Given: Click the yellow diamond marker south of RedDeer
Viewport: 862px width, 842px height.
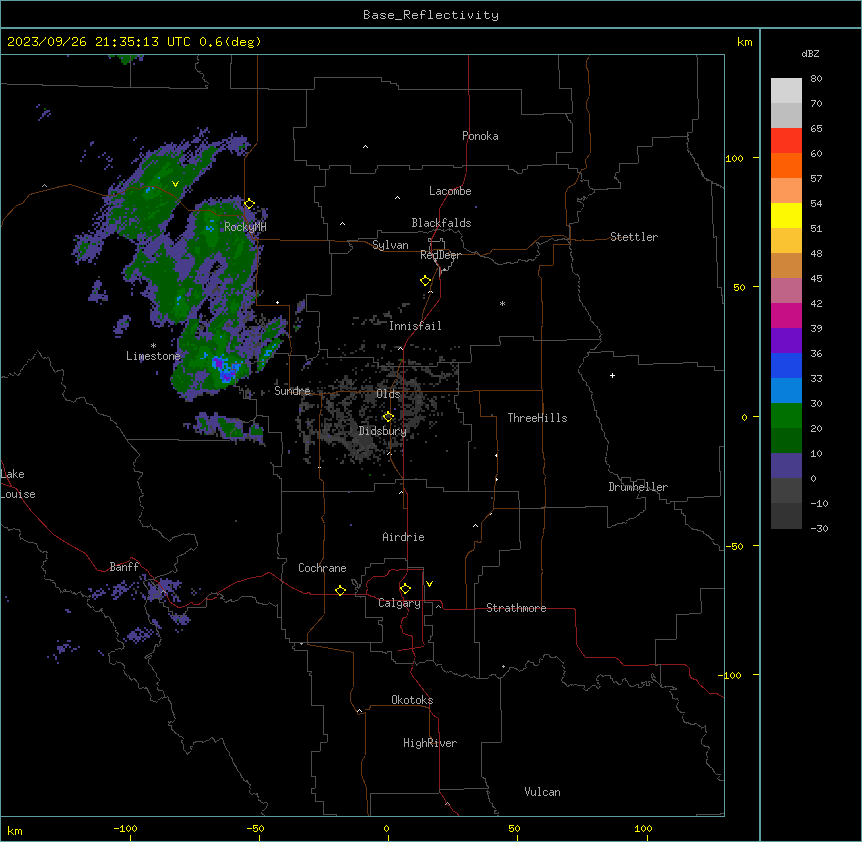Looking at the screenshot, I should point(426,281).
